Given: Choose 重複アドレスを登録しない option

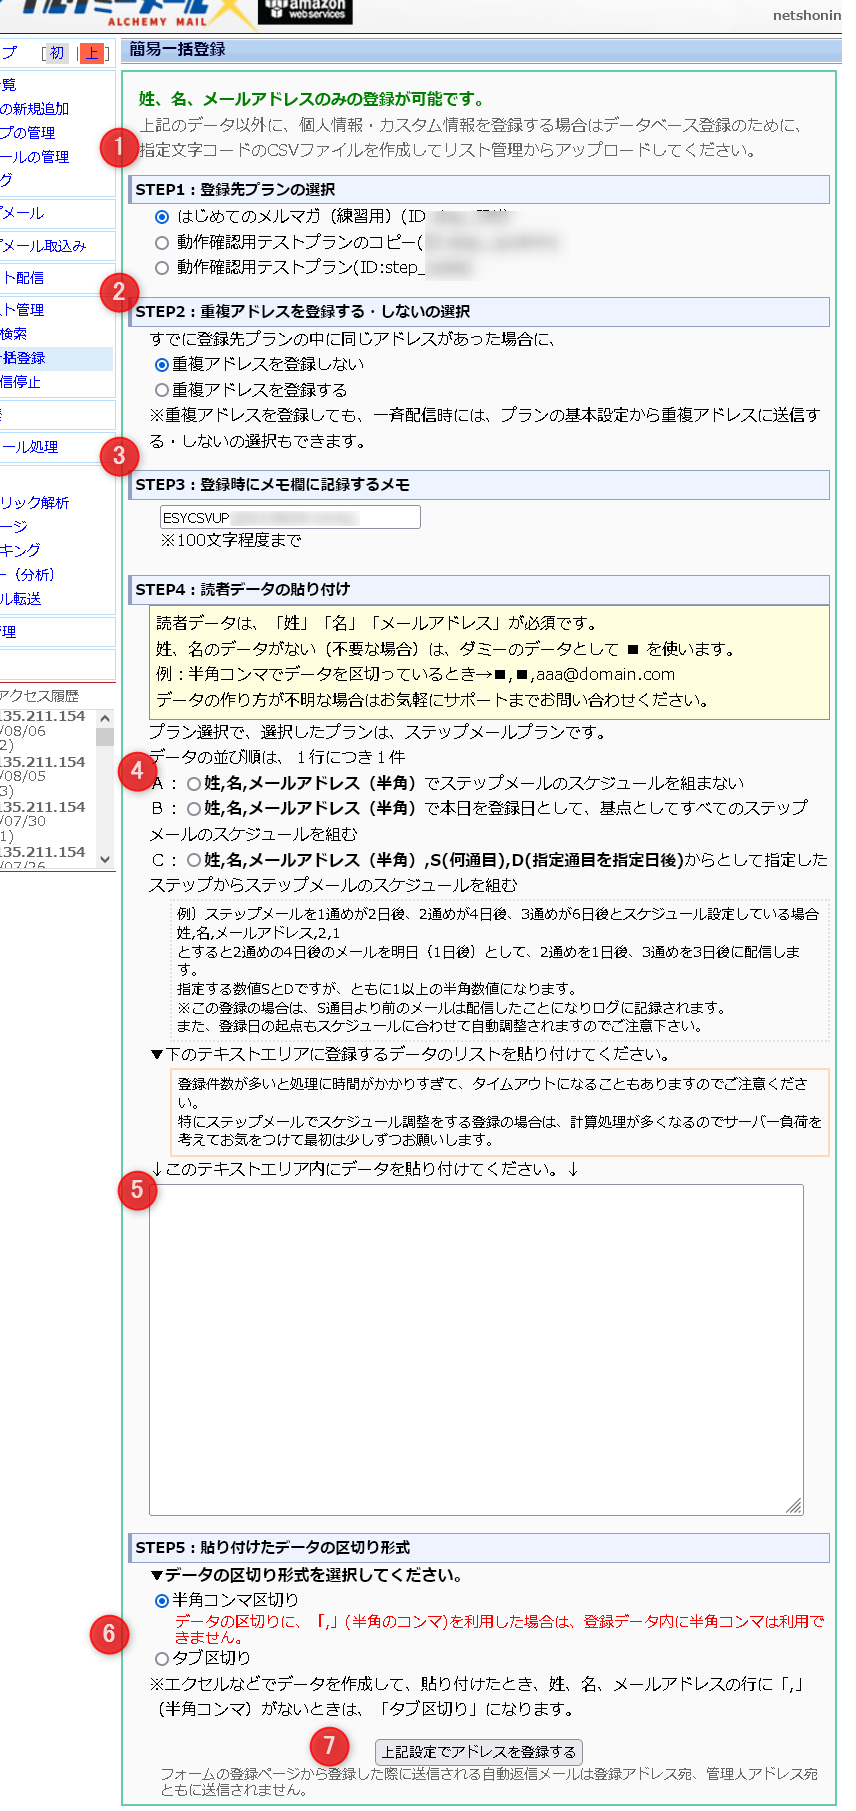Looking at the screenshot, I should [x=161, y=365].
